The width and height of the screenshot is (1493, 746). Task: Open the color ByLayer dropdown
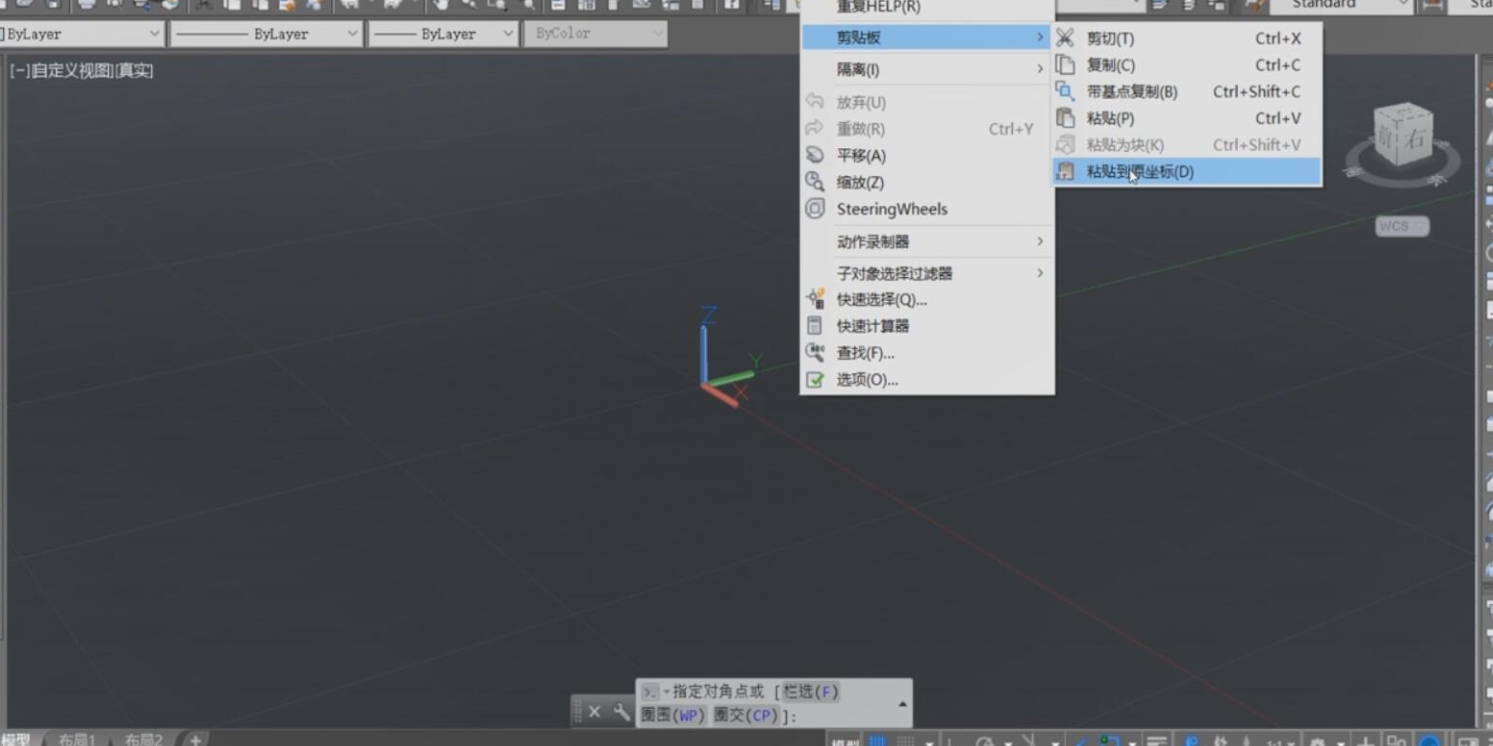[x=82, y=34]
